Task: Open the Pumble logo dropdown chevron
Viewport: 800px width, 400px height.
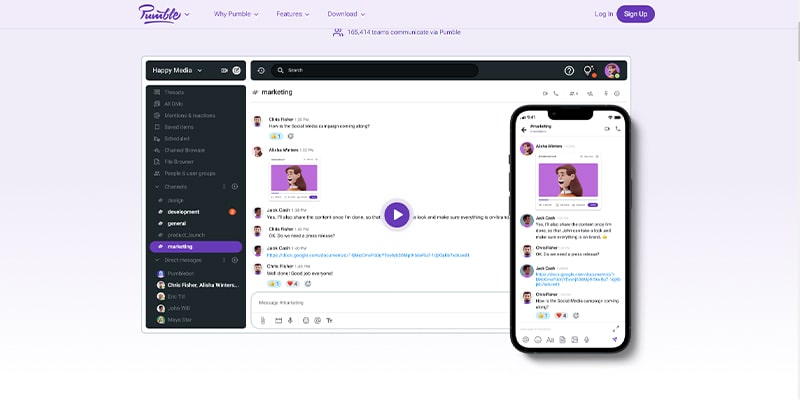Action: 187,14
